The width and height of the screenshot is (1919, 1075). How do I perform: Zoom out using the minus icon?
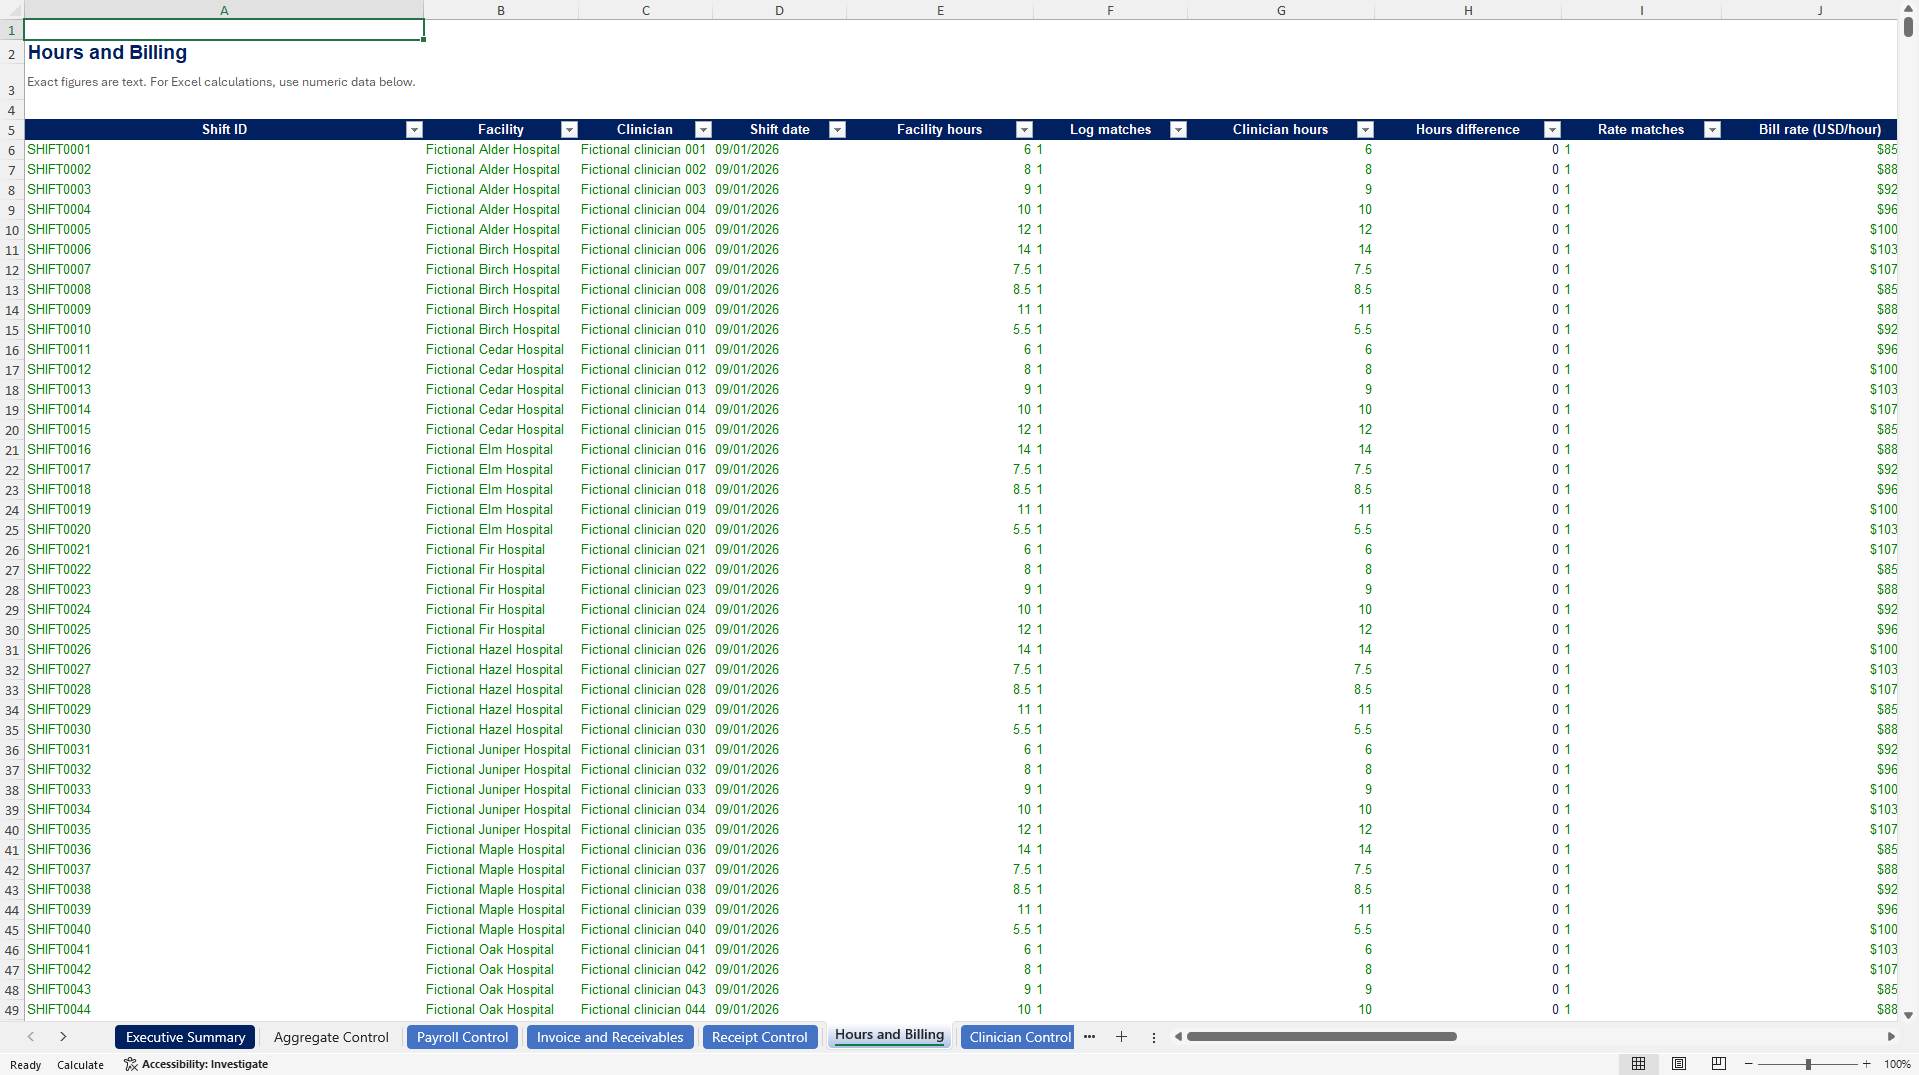point(1749,1064)
